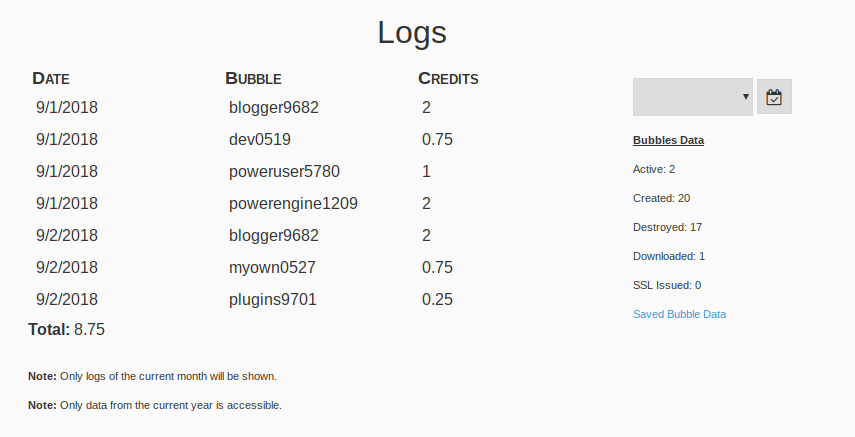Click the note about current month logs

(153, 376)
